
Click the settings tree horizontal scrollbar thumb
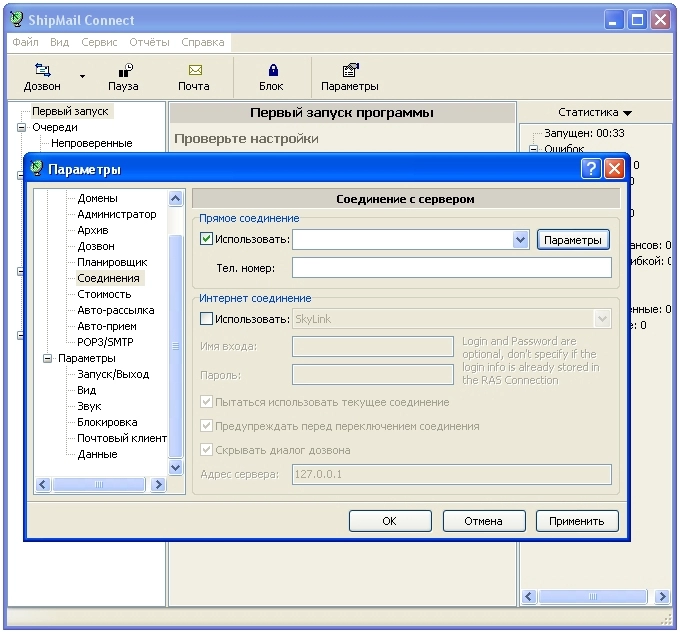(x=99, y=484)
